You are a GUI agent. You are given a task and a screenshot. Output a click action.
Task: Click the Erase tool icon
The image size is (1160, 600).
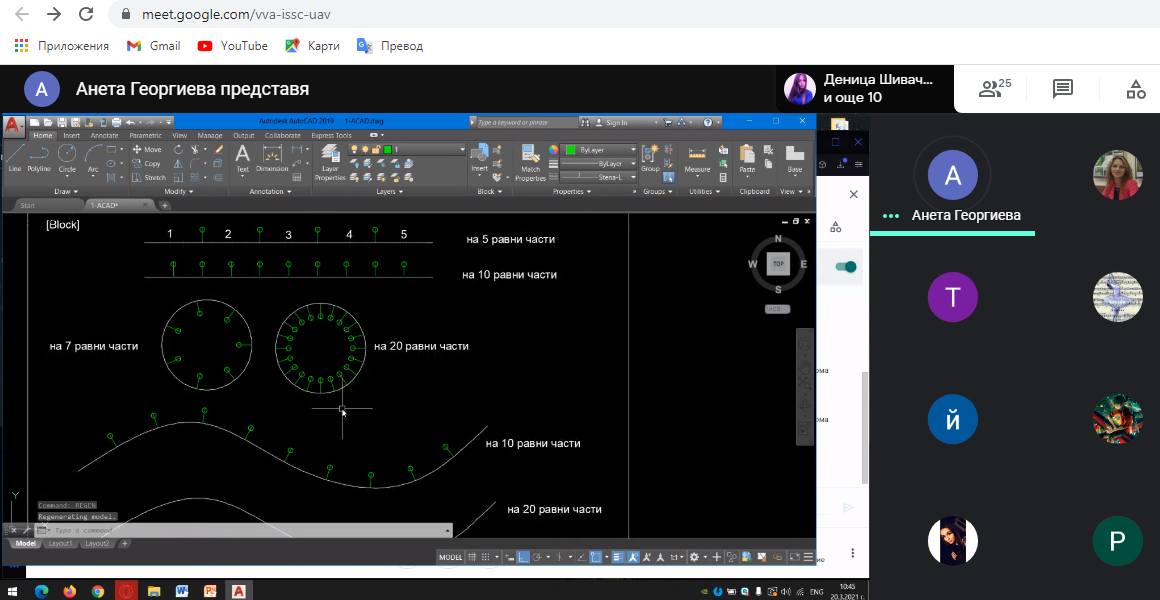point(218,149)
